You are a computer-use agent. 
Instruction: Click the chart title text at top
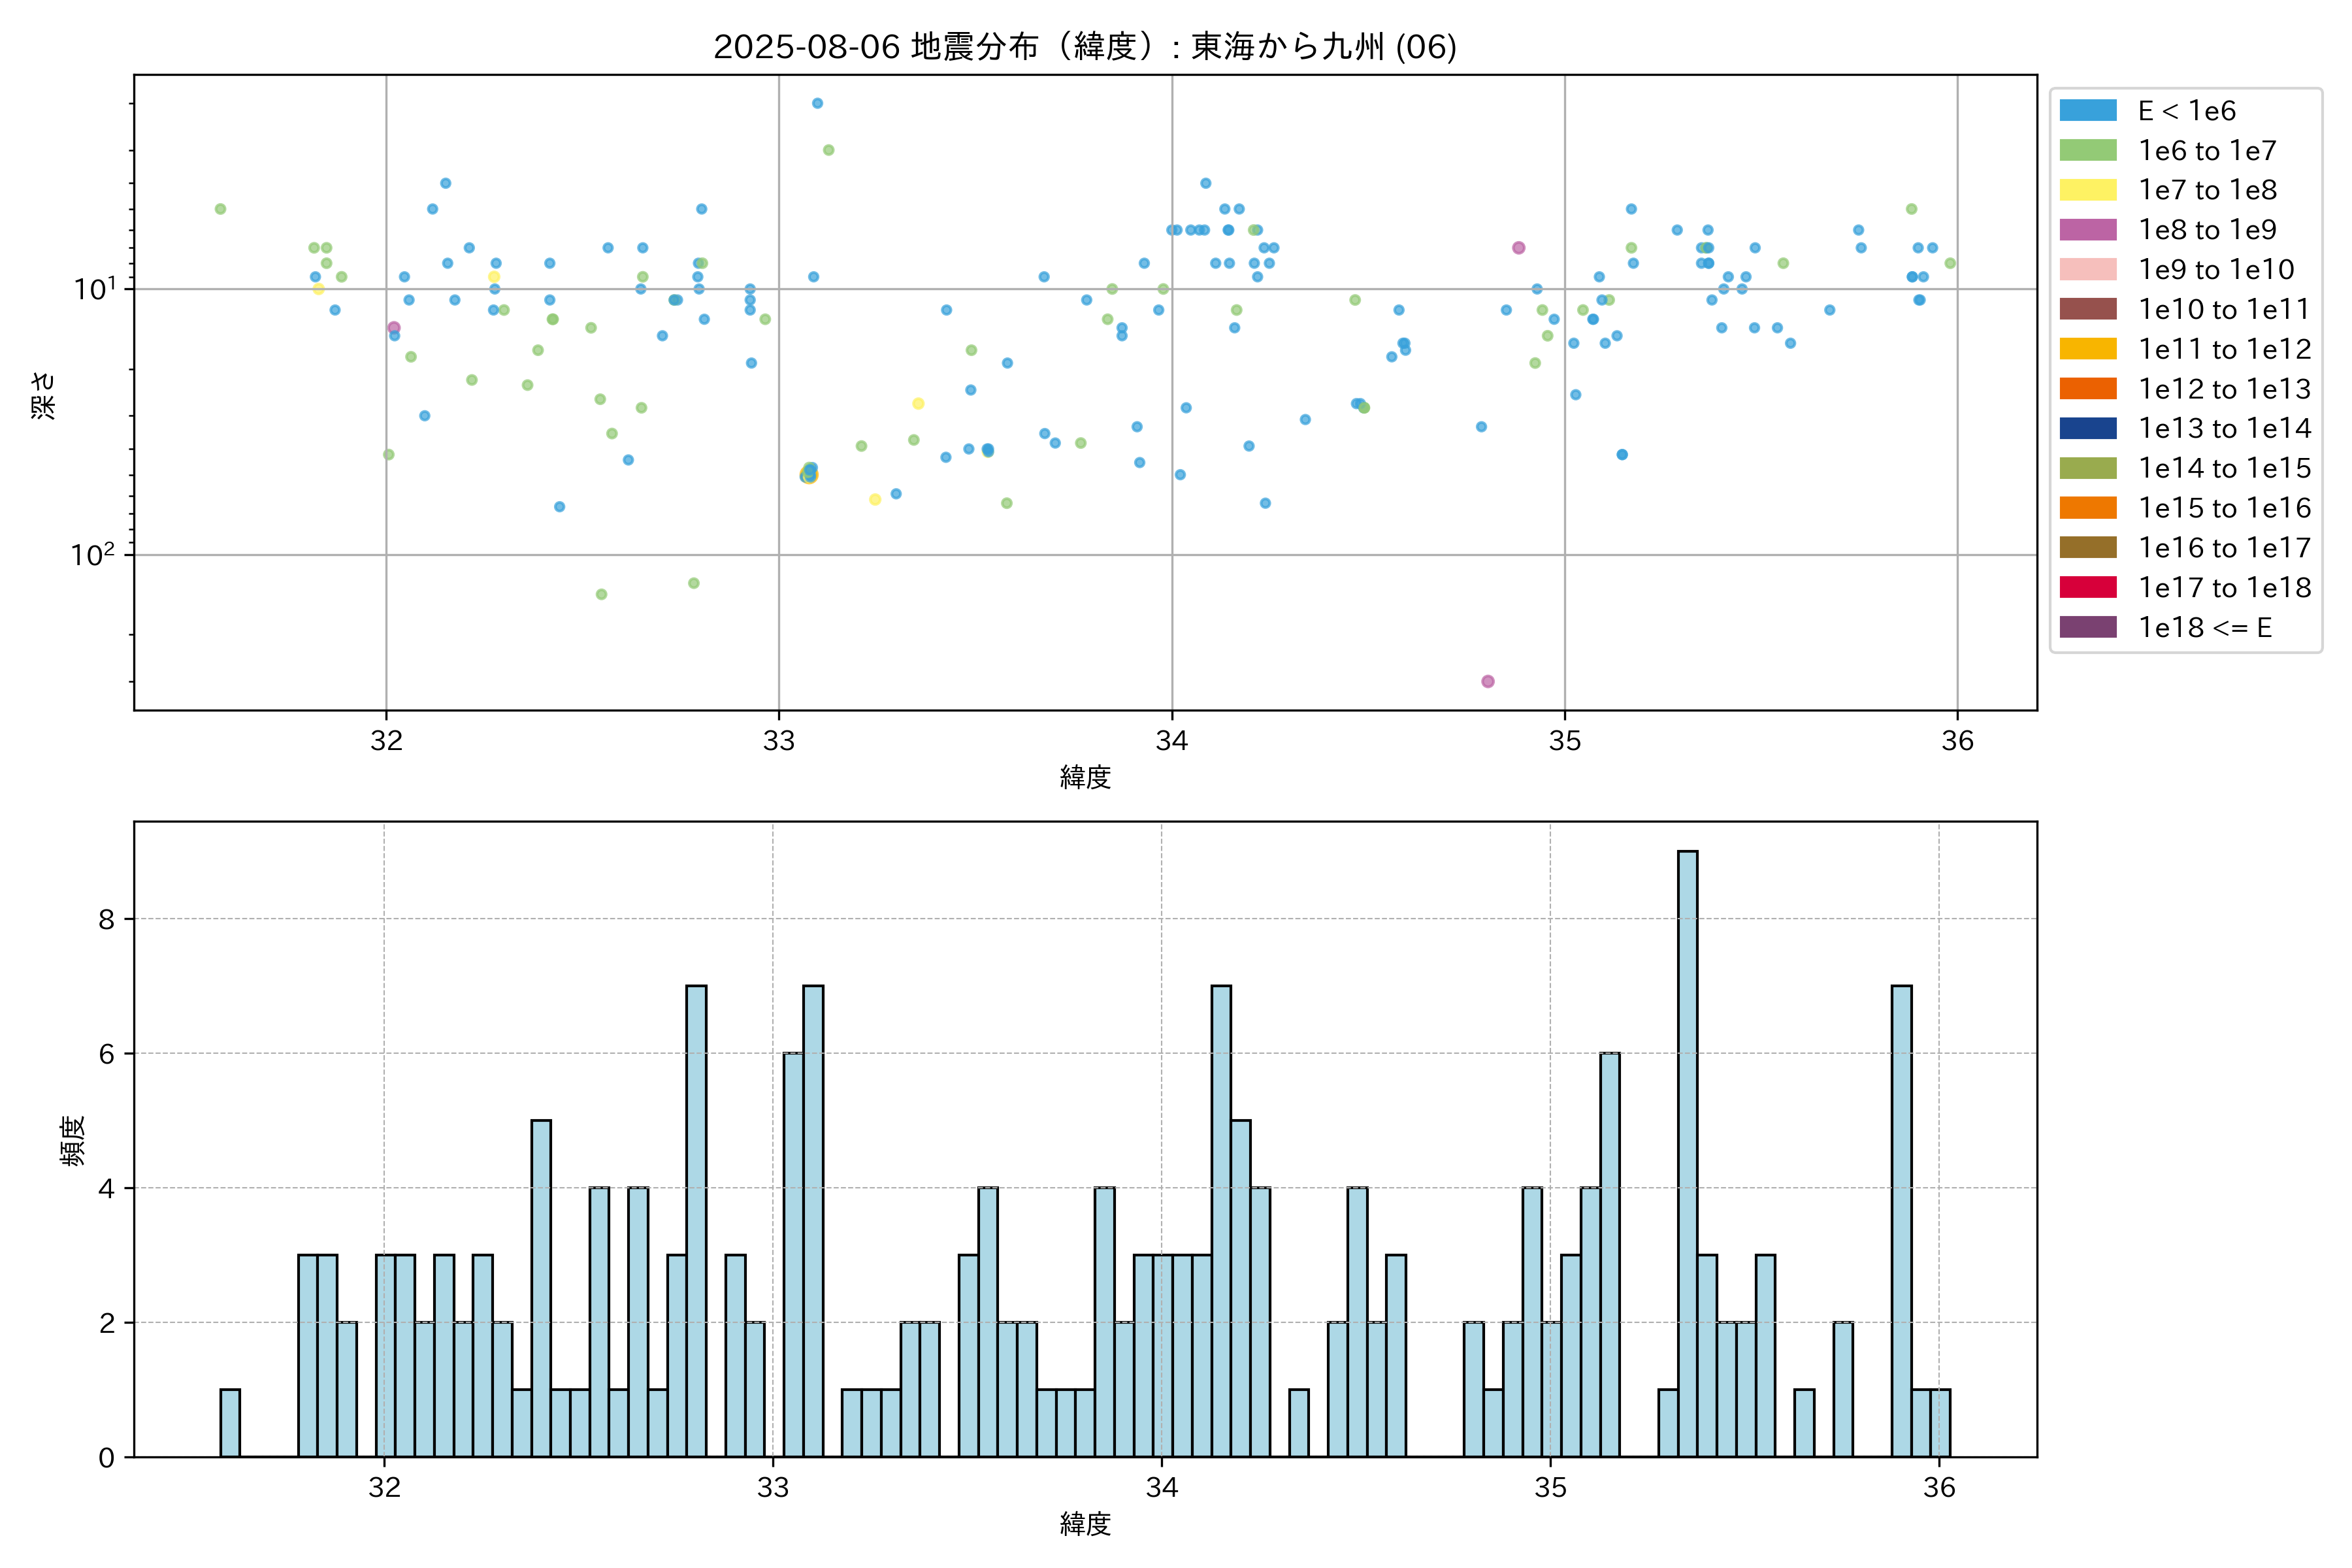1084,47
